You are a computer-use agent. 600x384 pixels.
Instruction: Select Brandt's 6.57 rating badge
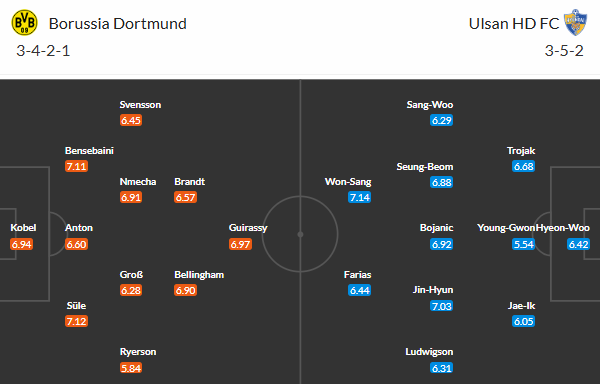pyautogui.click(x=186, y=197)
